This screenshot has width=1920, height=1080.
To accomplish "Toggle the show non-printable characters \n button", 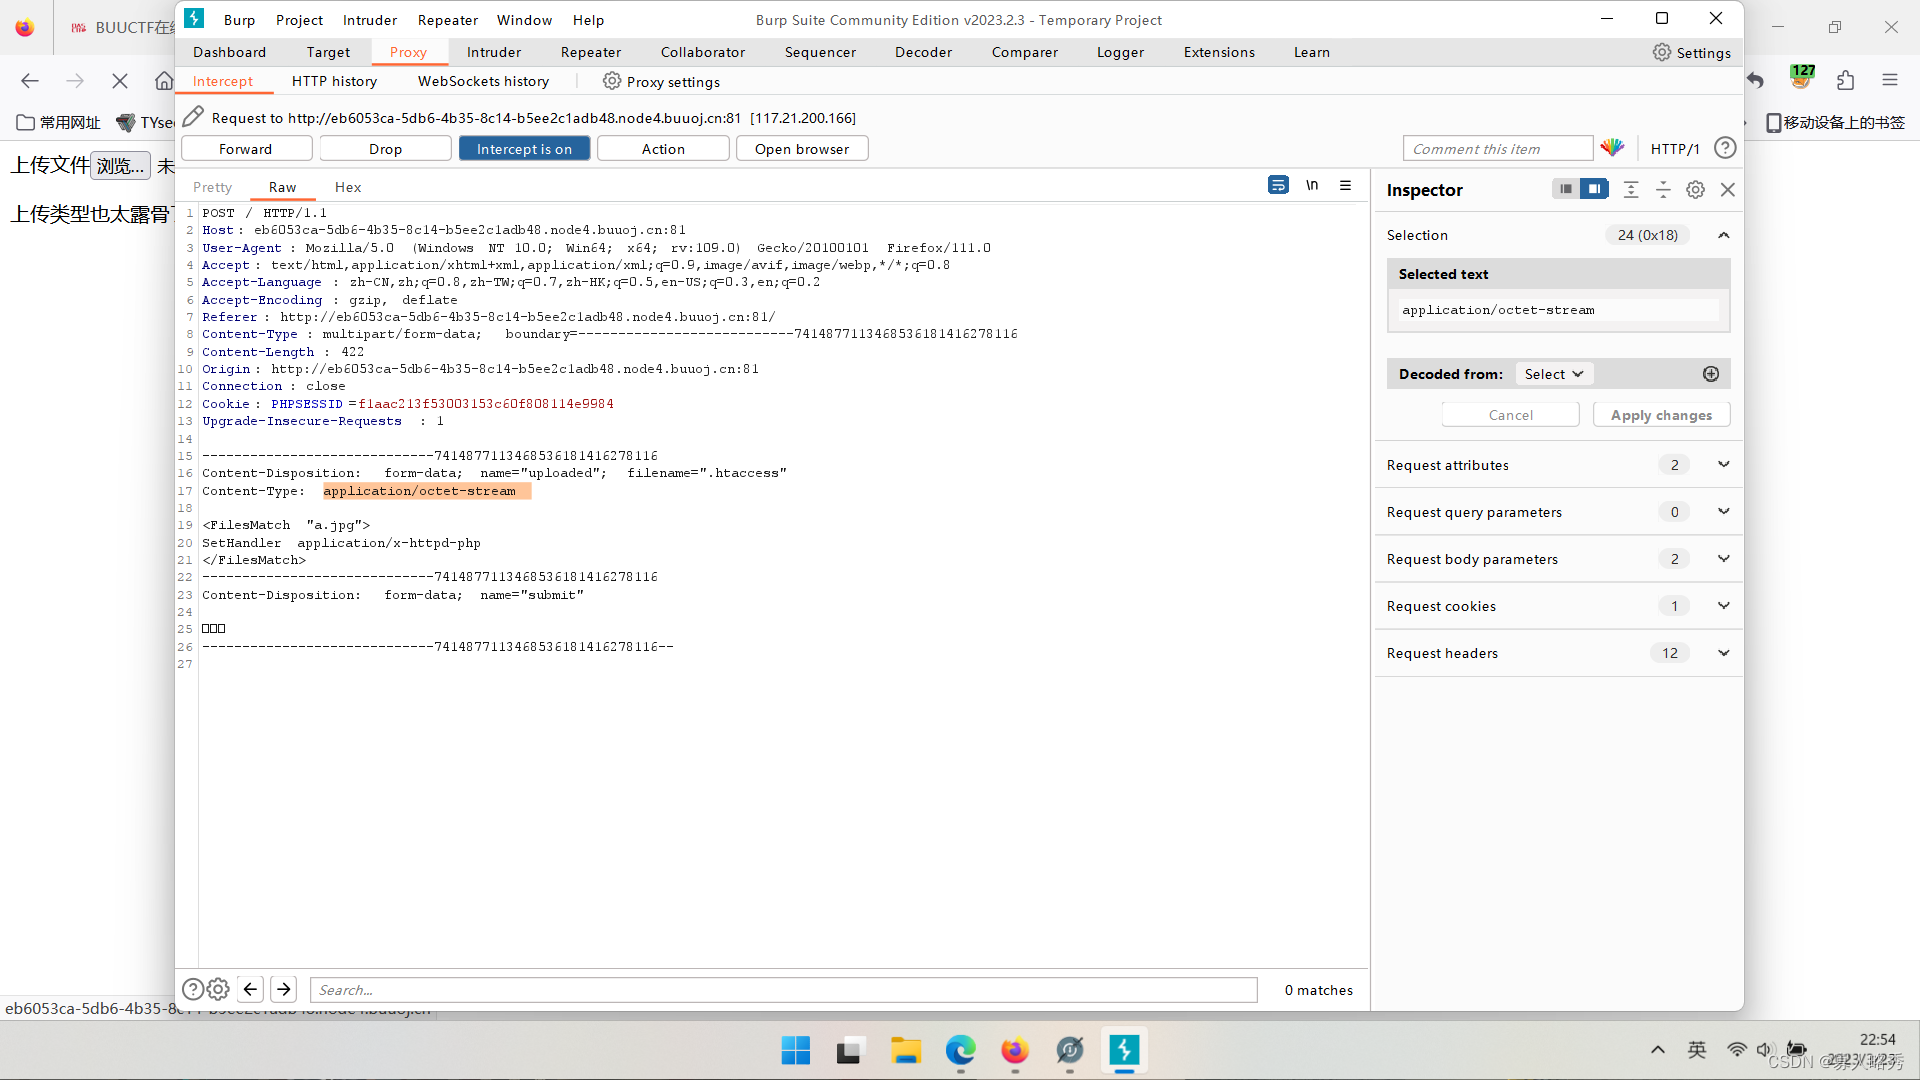I will click(1312, 185).
